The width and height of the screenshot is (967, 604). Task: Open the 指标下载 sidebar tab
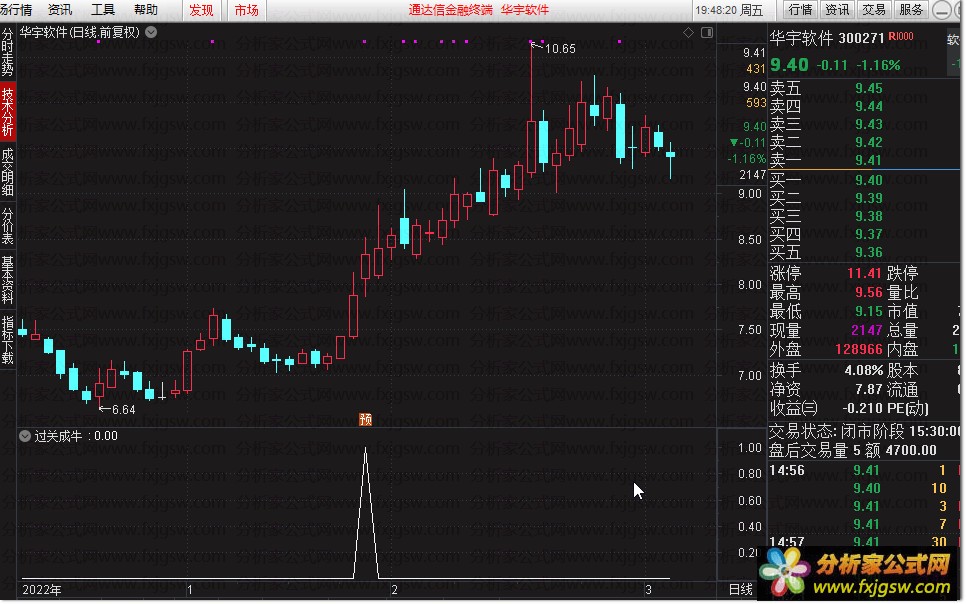pos(7,340)
